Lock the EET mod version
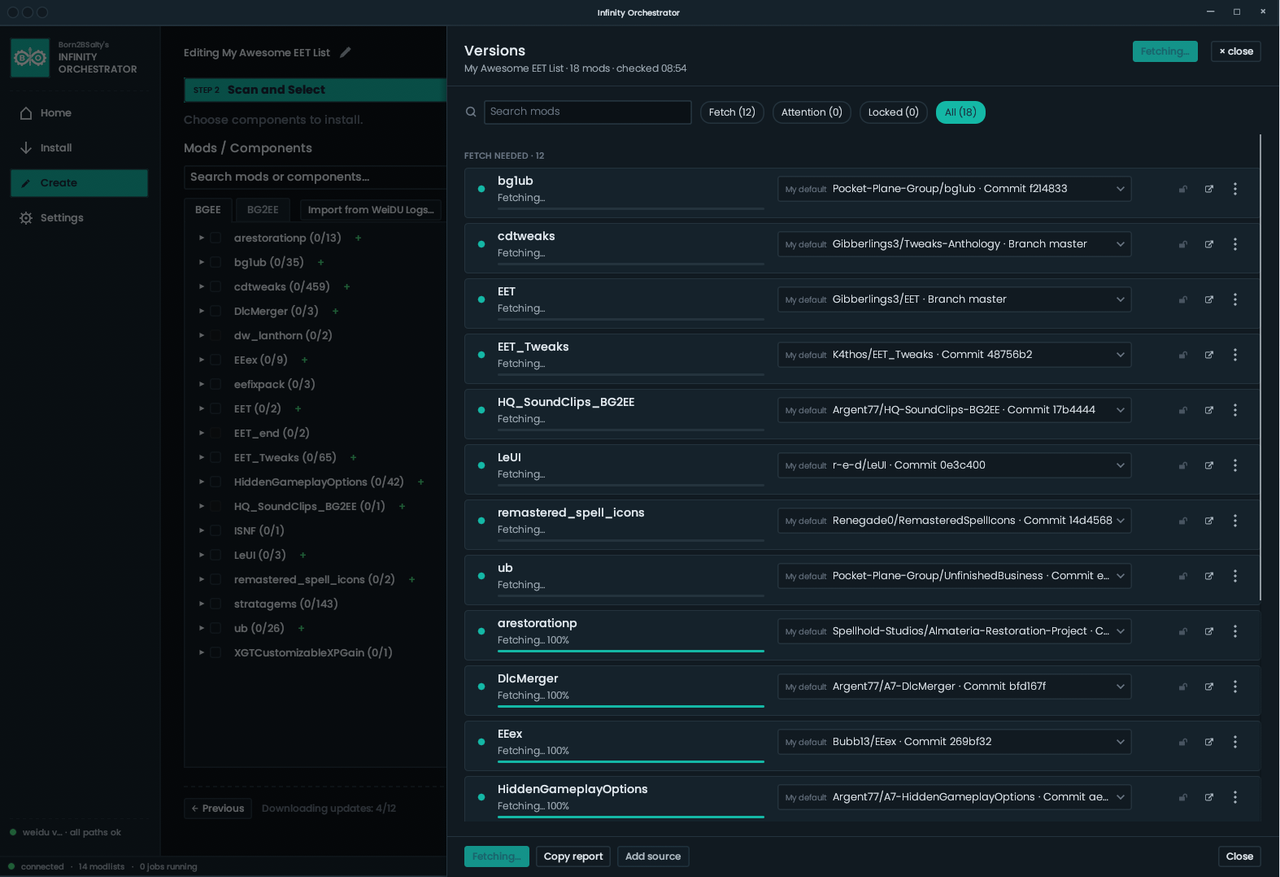Image resolution: width=1280 pixels, height=877 pixels. [1183, 300]
